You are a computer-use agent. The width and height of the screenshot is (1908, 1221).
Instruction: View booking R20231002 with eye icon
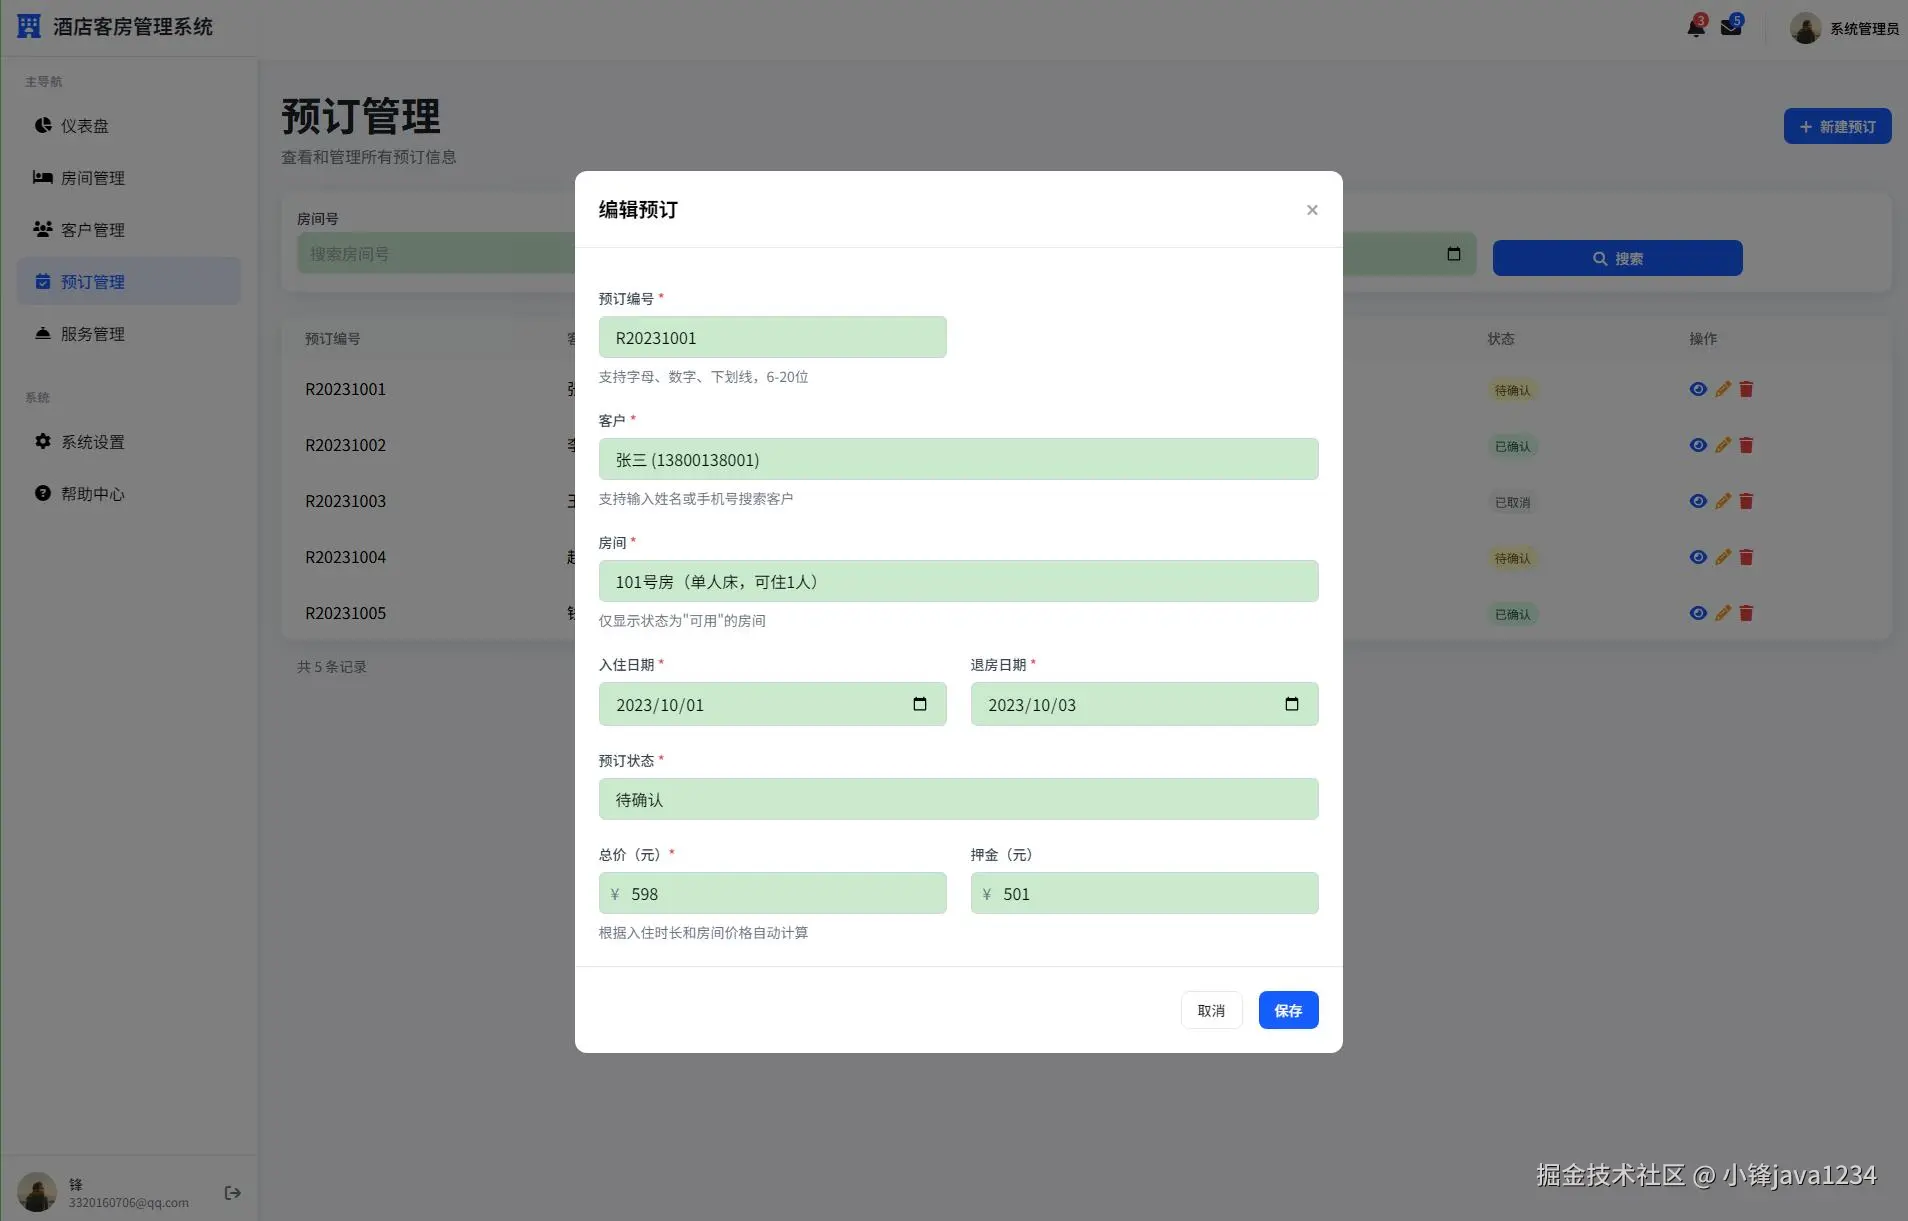[1698, 445]
